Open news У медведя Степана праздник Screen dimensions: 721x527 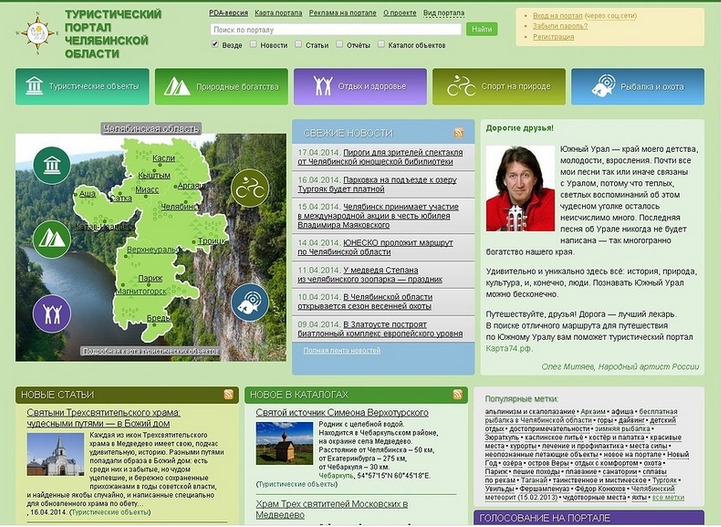point(370,275)
